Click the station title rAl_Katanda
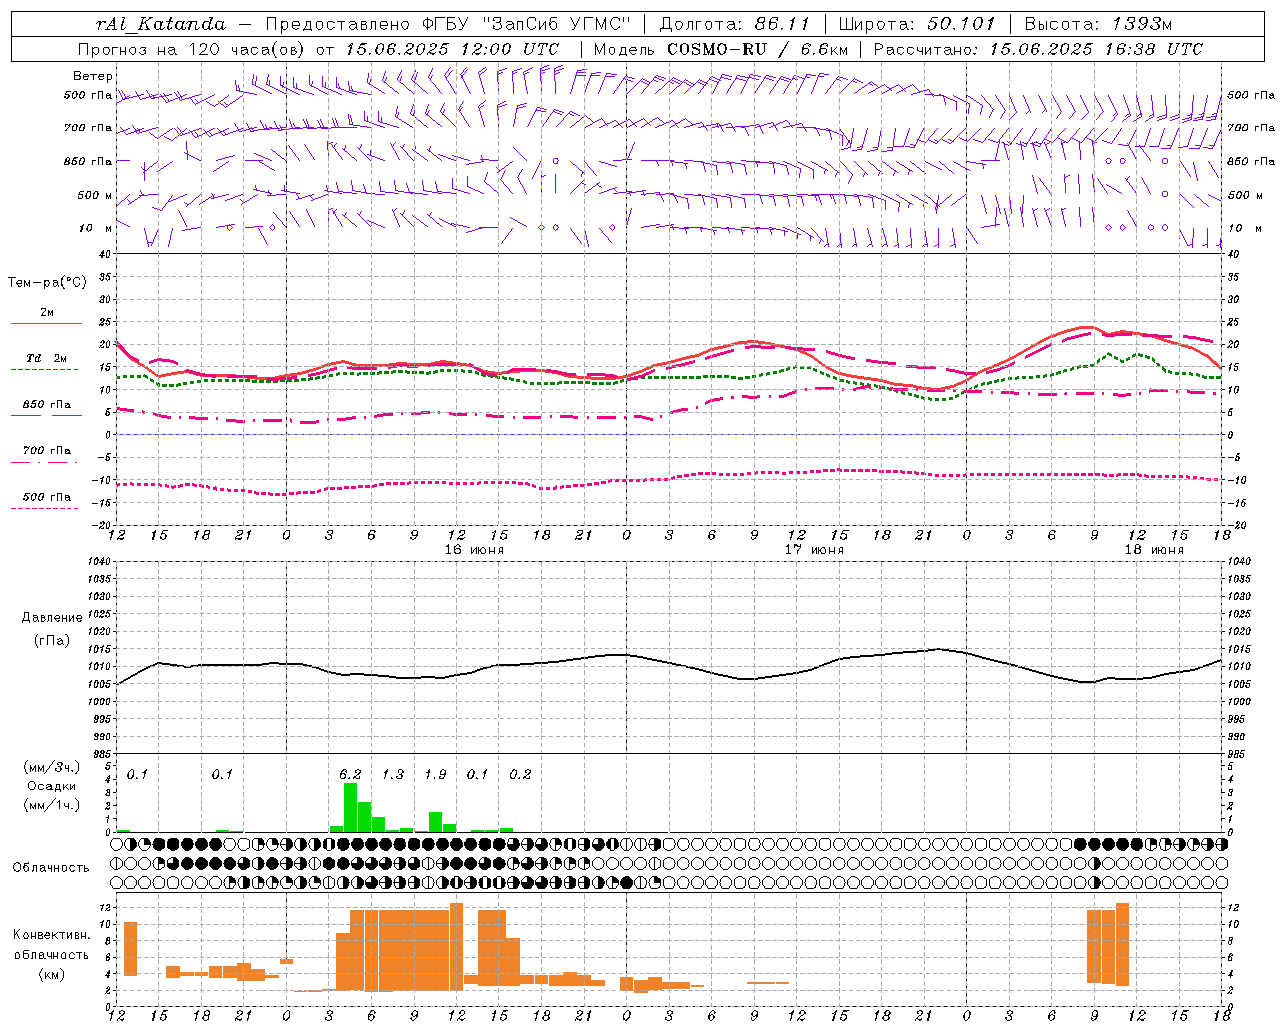Screen dimensions: 1280x1024 point(160,24)
